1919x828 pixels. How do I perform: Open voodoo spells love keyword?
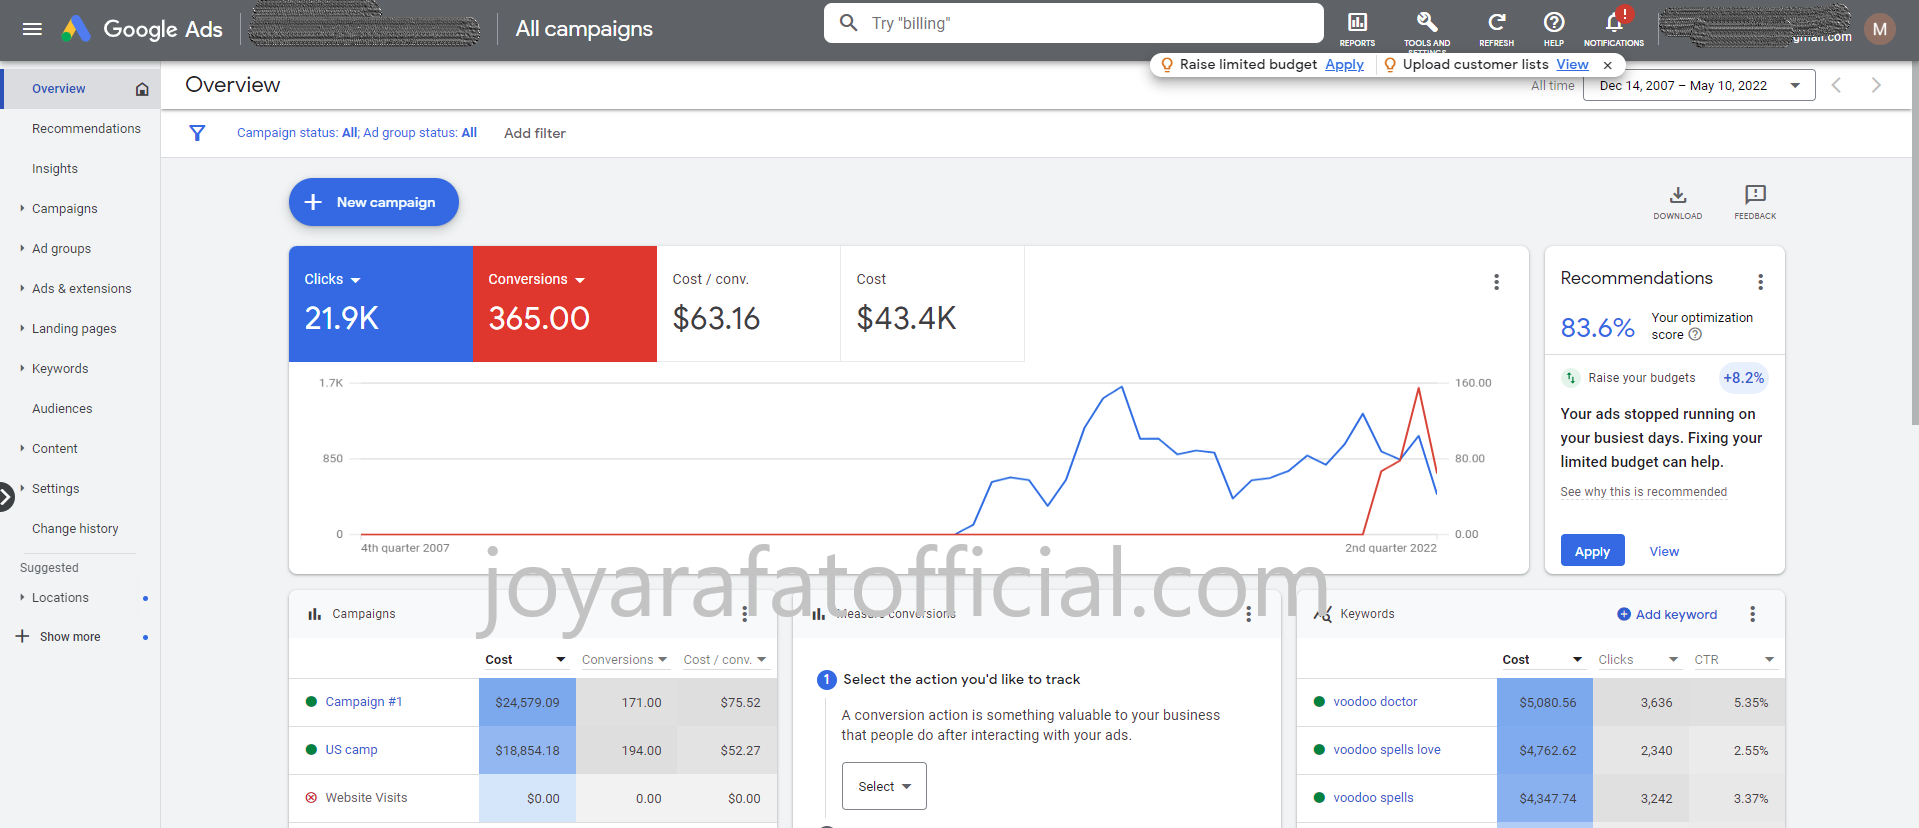click(x=1387, y=750)
